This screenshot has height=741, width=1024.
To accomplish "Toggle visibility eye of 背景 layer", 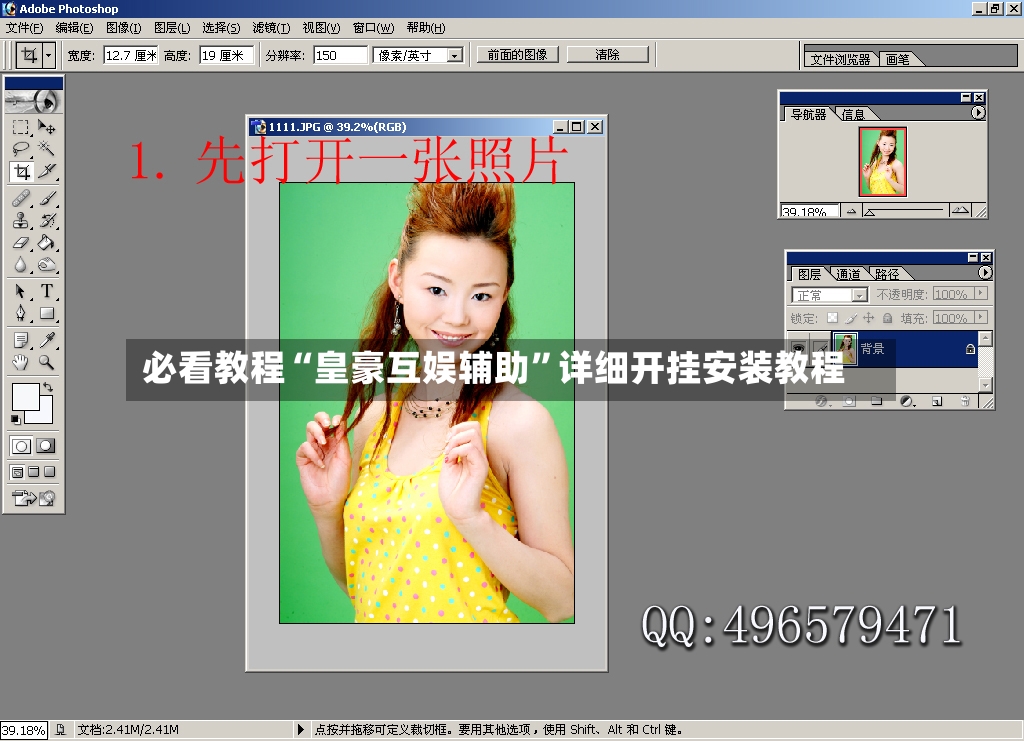I will [798, 349].
